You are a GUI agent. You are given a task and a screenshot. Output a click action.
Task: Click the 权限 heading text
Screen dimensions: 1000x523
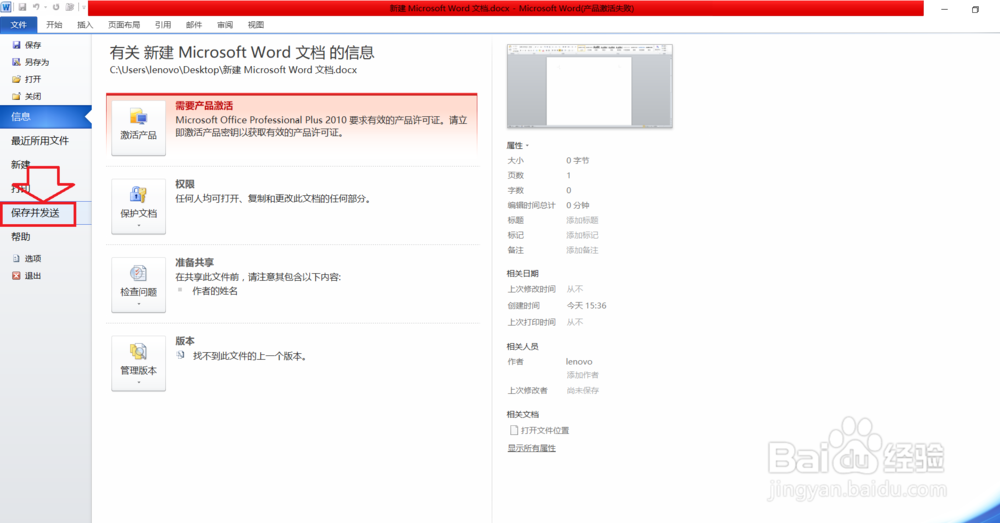coord(185,184)
